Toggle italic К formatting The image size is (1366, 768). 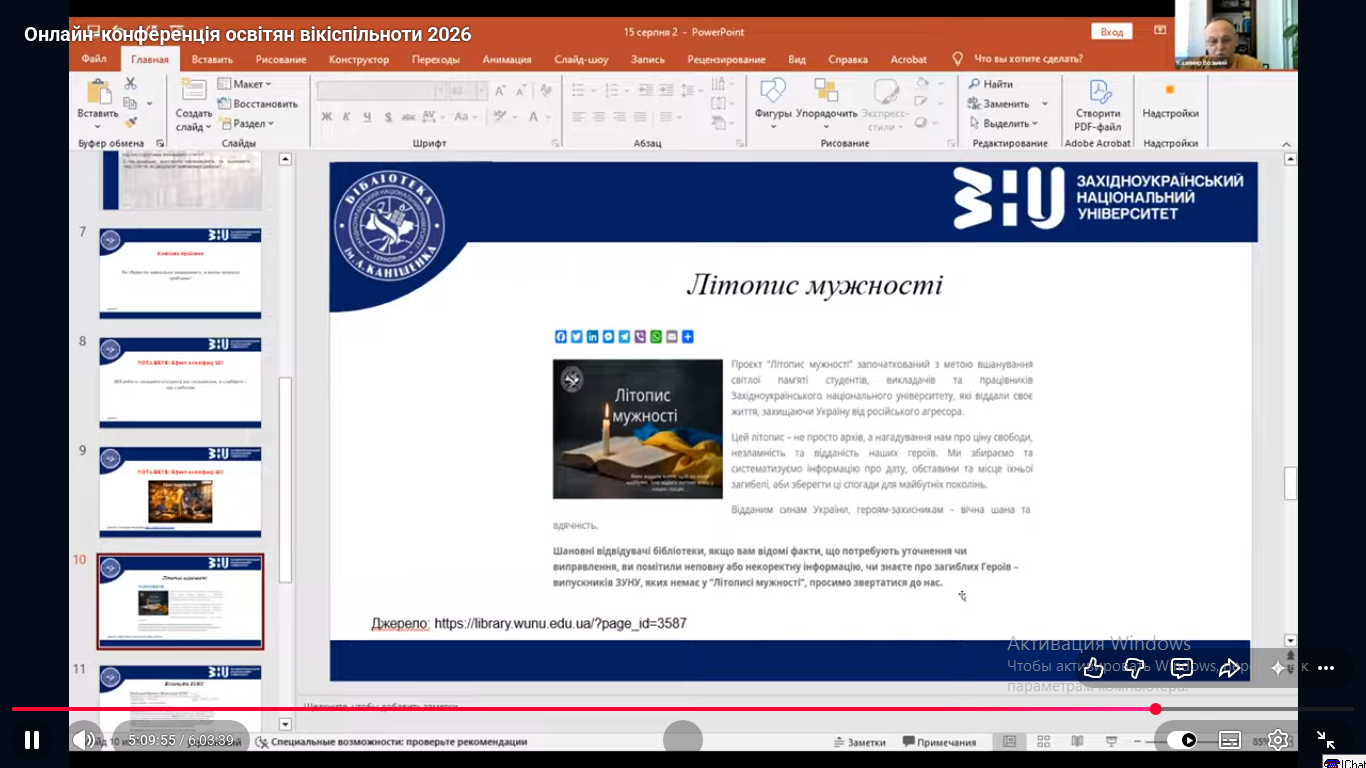pyautogui.click(x=345, y=117)
